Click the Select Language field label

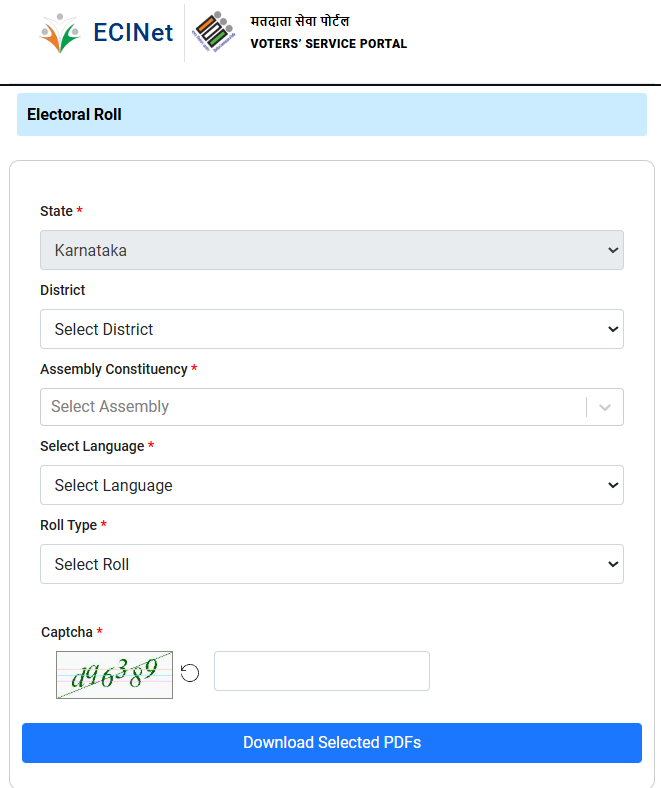[x=91, y=446]
